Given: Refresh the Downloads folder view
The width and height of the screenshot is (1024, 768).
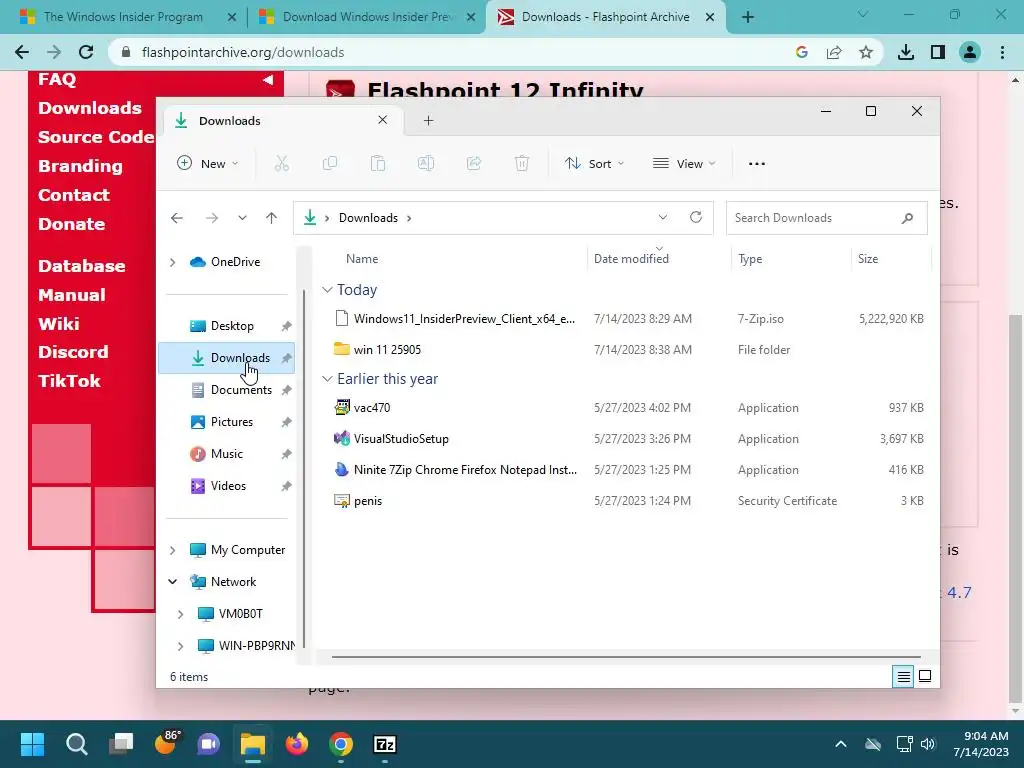Looking at the screenshot, I should pyautogui.click(x=696, y=217).
